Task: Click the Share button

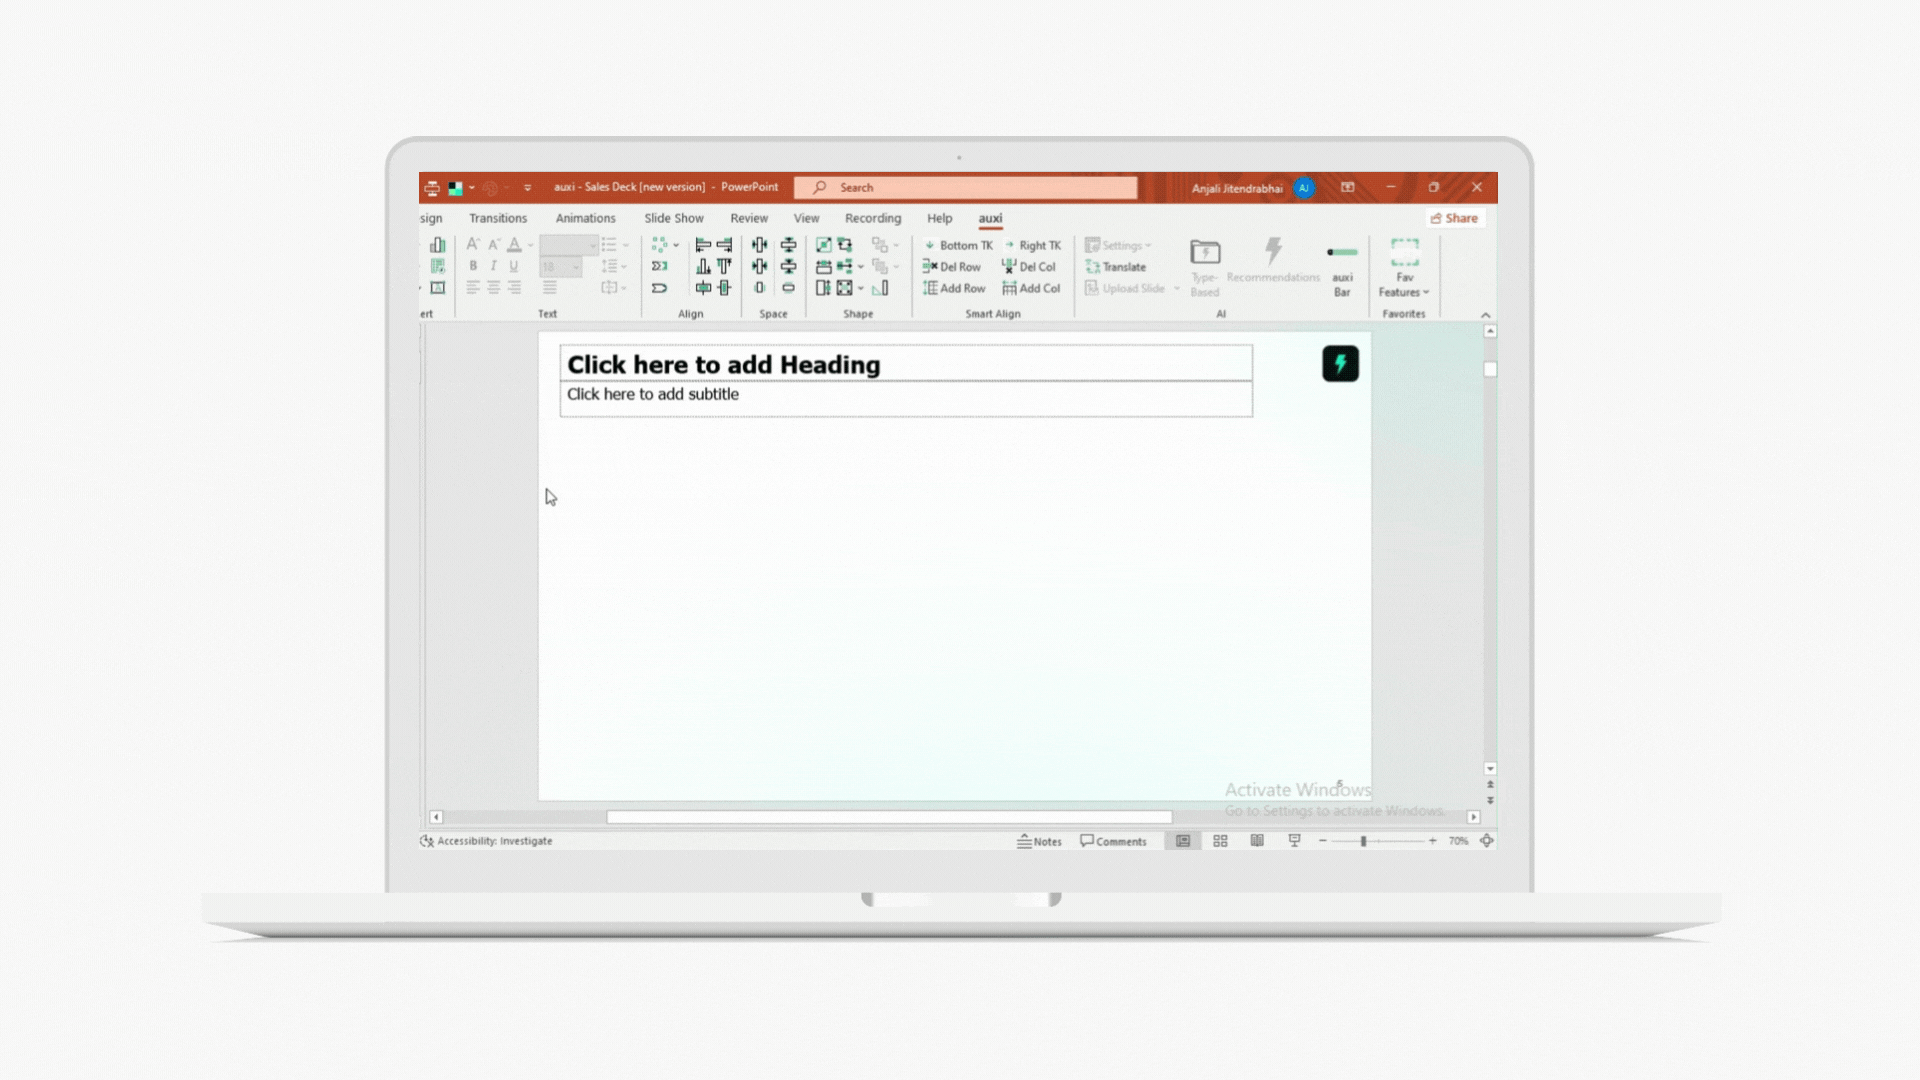Action: [1454, 218]
